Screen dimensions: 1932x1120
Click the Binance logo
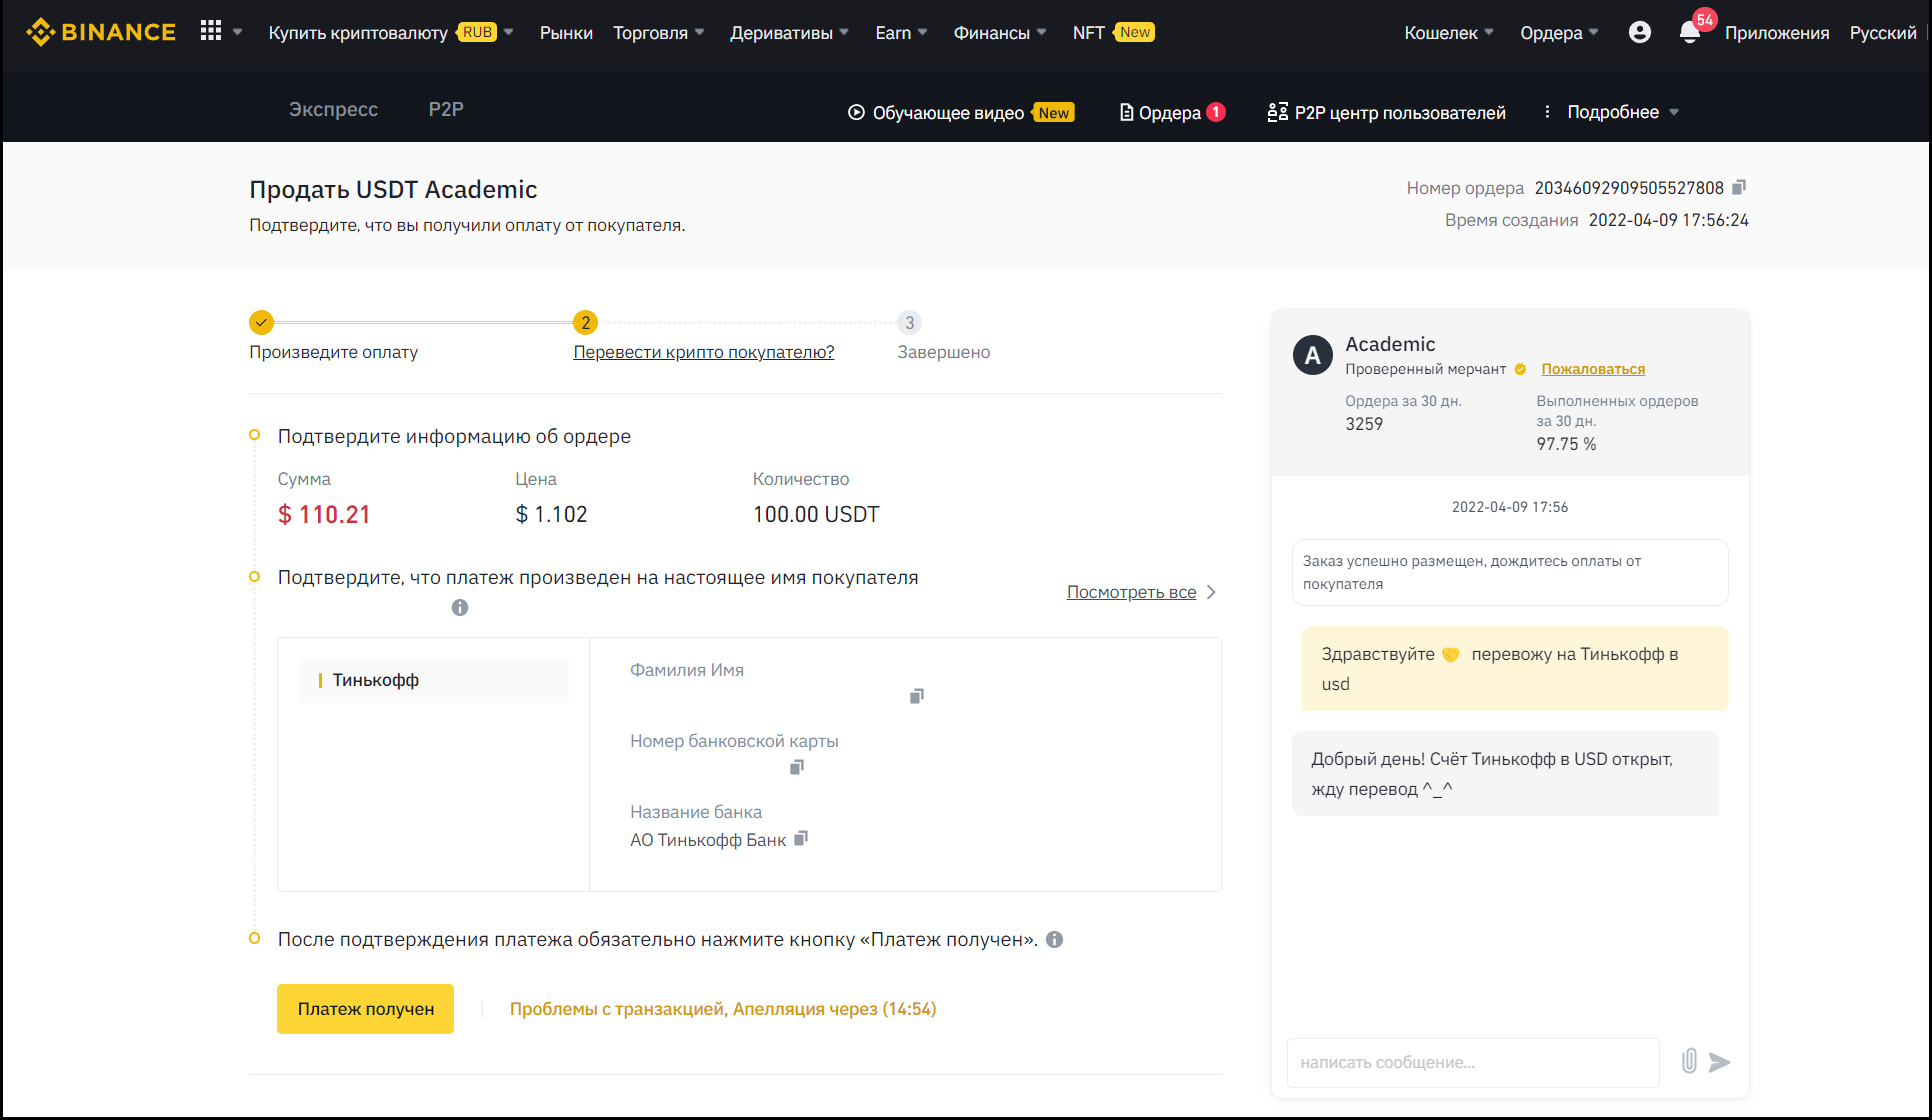pyautogui.click(x=100, y=32)
